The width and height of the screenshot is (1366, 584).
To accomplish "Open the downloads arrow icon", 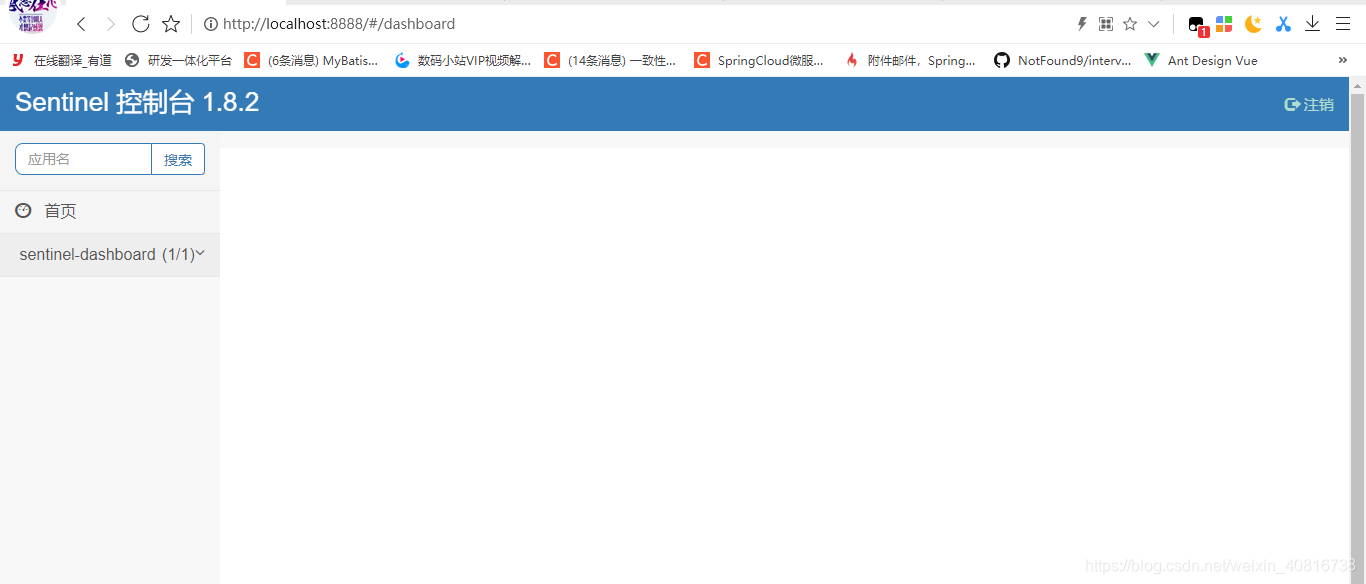I will pyautogui.click(x=1313, y=24).
